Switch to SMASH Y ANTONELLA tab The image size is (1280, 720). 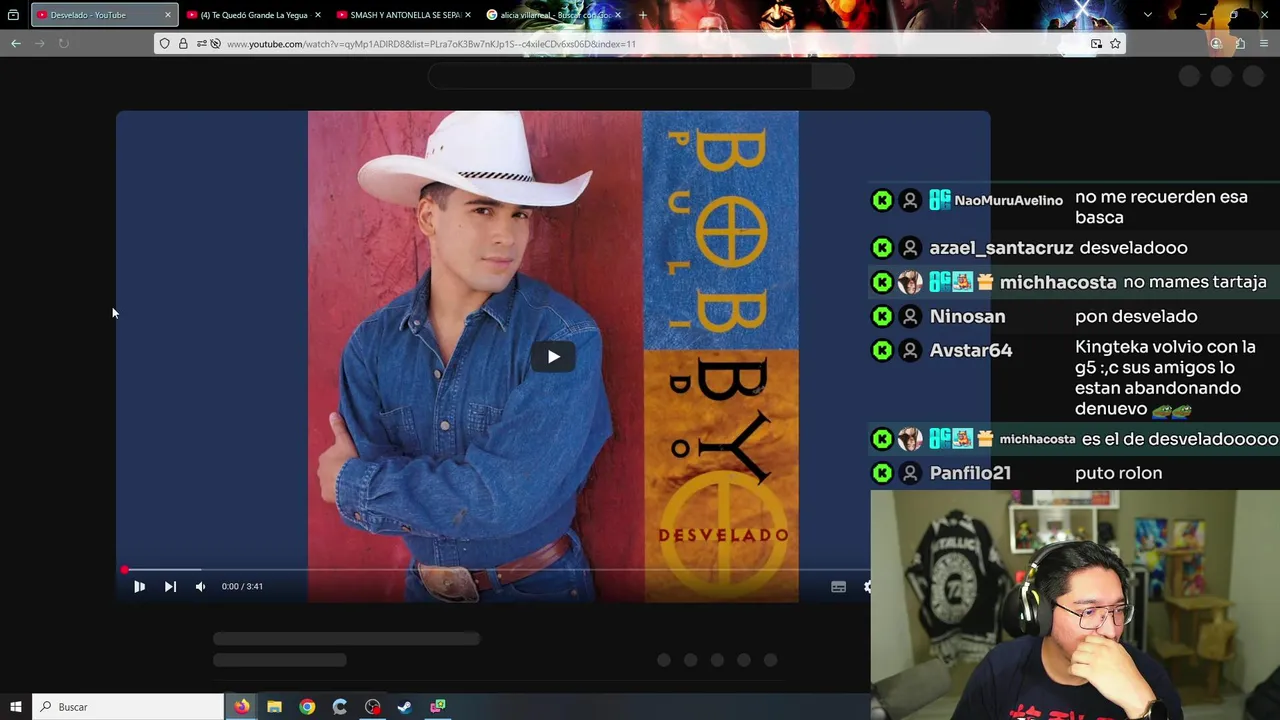(404, 15)
